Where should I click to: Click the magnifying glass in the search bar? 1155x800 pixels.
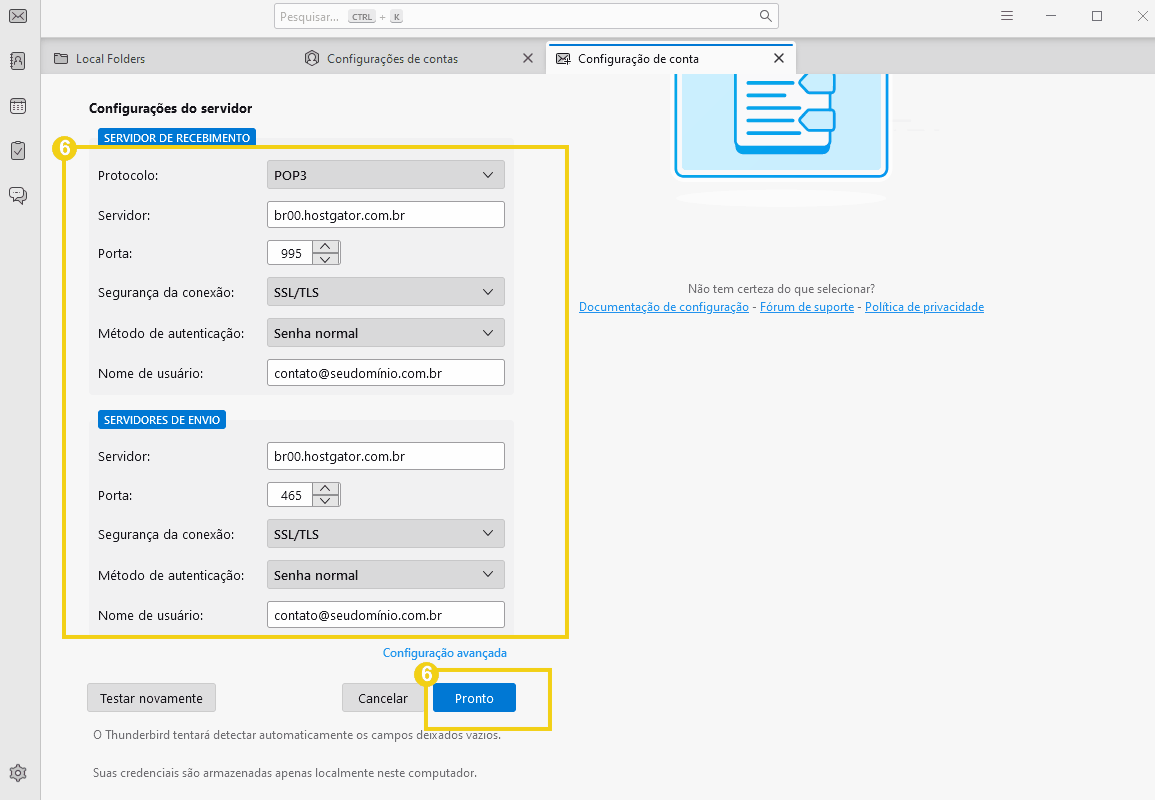[x=765, y=15]
